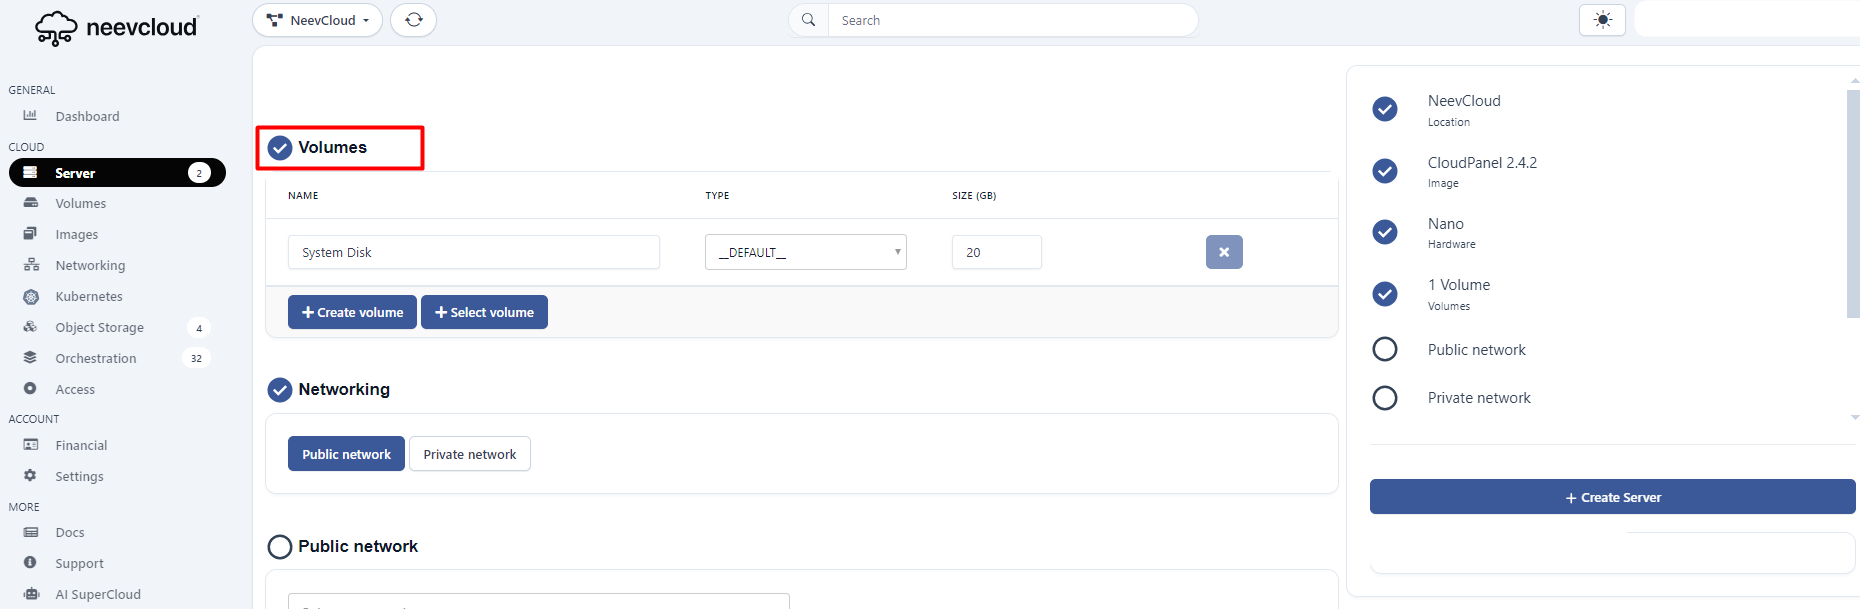
Task: Open Kubernetes from the sidebar
Action: tap(88, 297)
